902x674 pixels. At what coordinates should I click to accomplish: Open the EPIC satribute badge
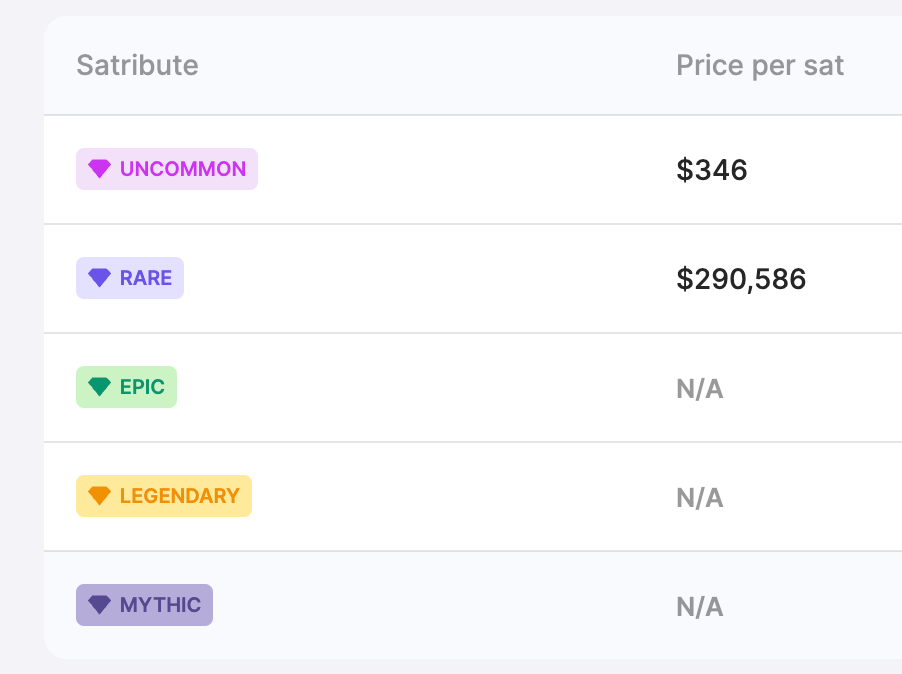pos(127,387)
